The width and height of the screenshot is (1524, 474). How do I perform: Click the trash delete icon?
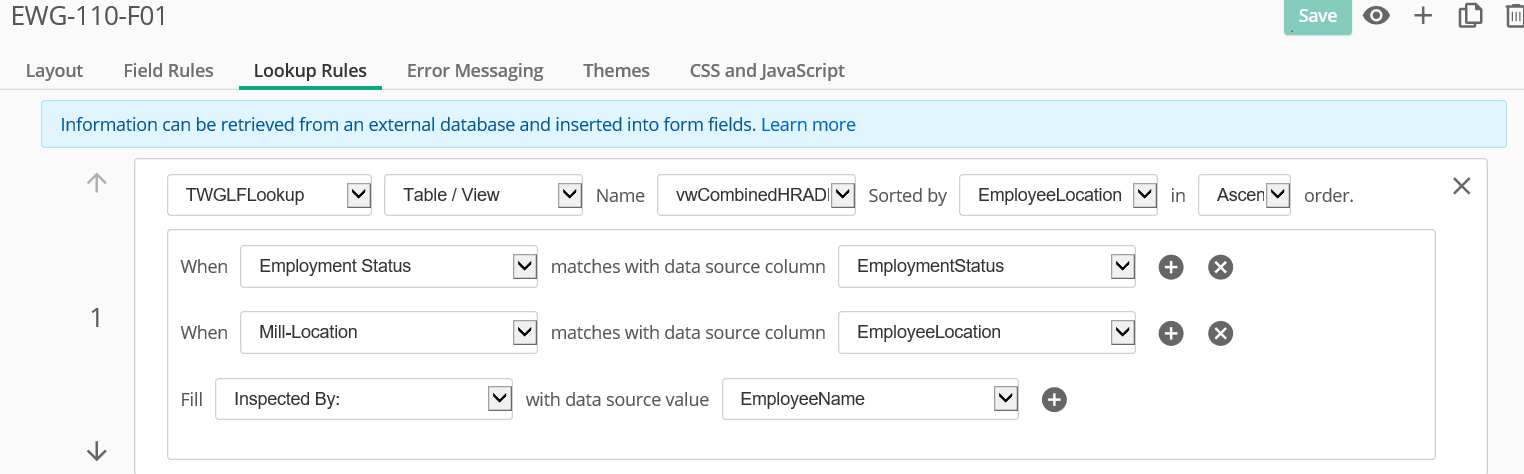[x=1514, y=16]
